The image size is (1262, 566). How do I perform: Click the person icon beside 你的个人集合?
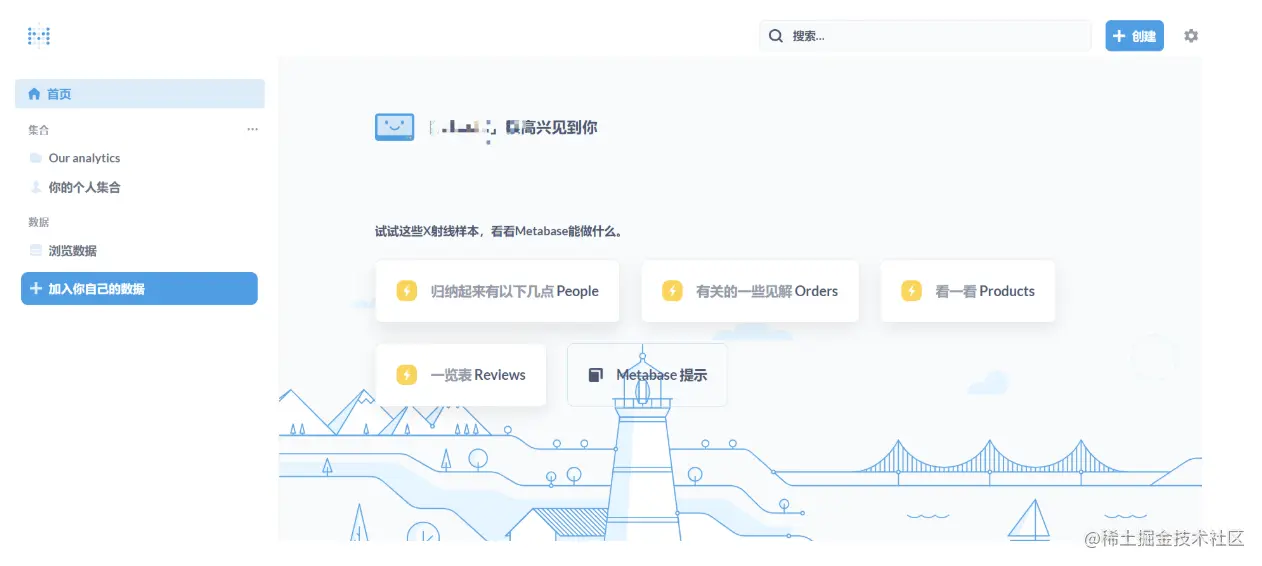(36, 187)
